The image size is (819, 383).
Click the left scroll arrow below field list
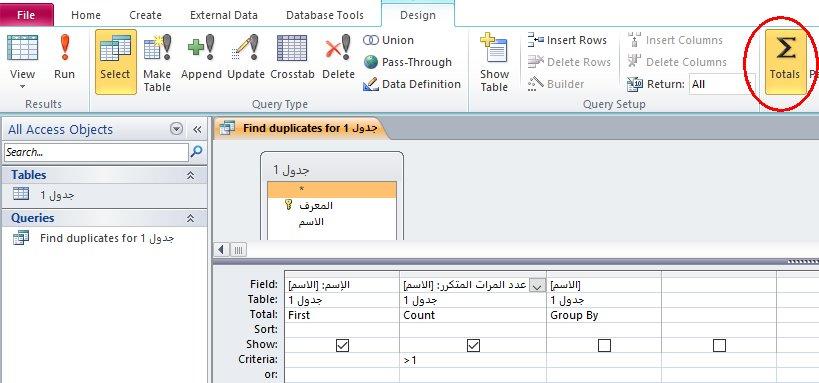coord(221,250)
